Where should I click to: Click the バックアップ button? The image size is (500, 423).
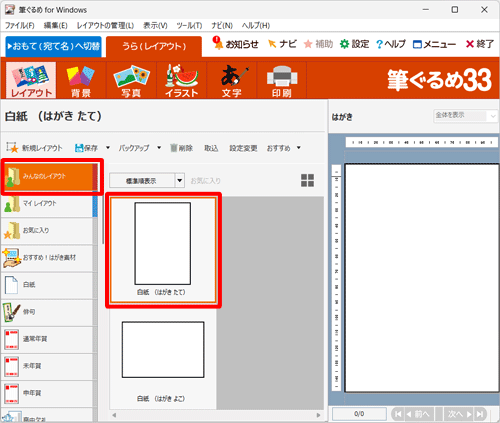134,148
